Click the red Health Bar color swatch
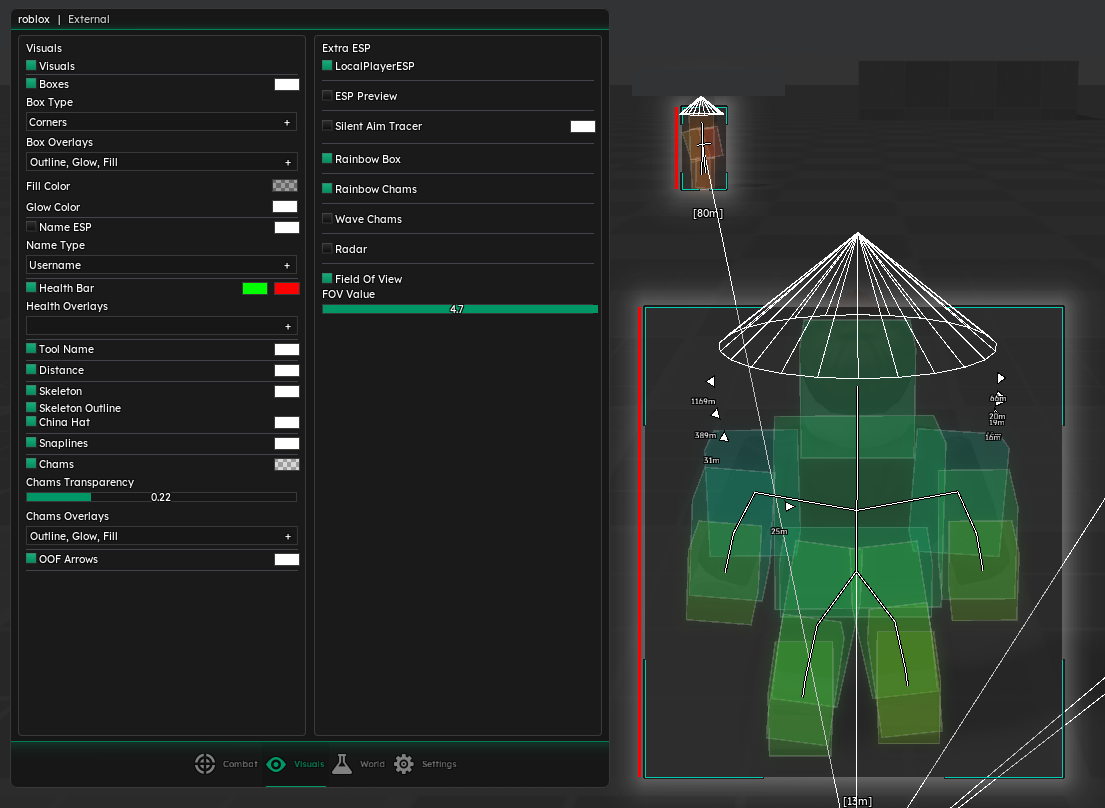This screenshot has height=808, width=1105. tap(287, 288)
